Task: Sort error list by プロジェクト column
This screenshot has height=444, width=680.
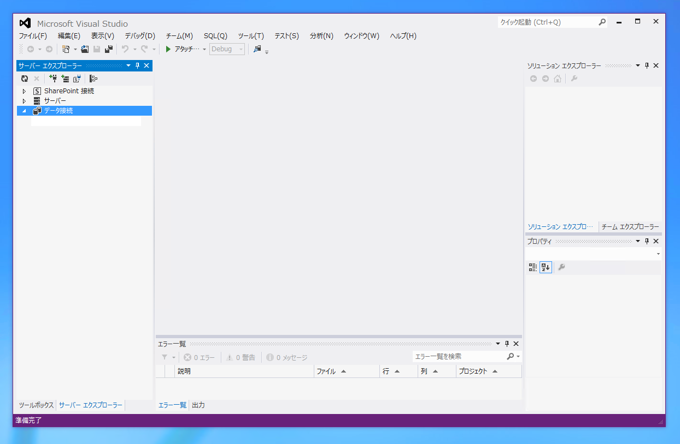Action: coord(489,371)
